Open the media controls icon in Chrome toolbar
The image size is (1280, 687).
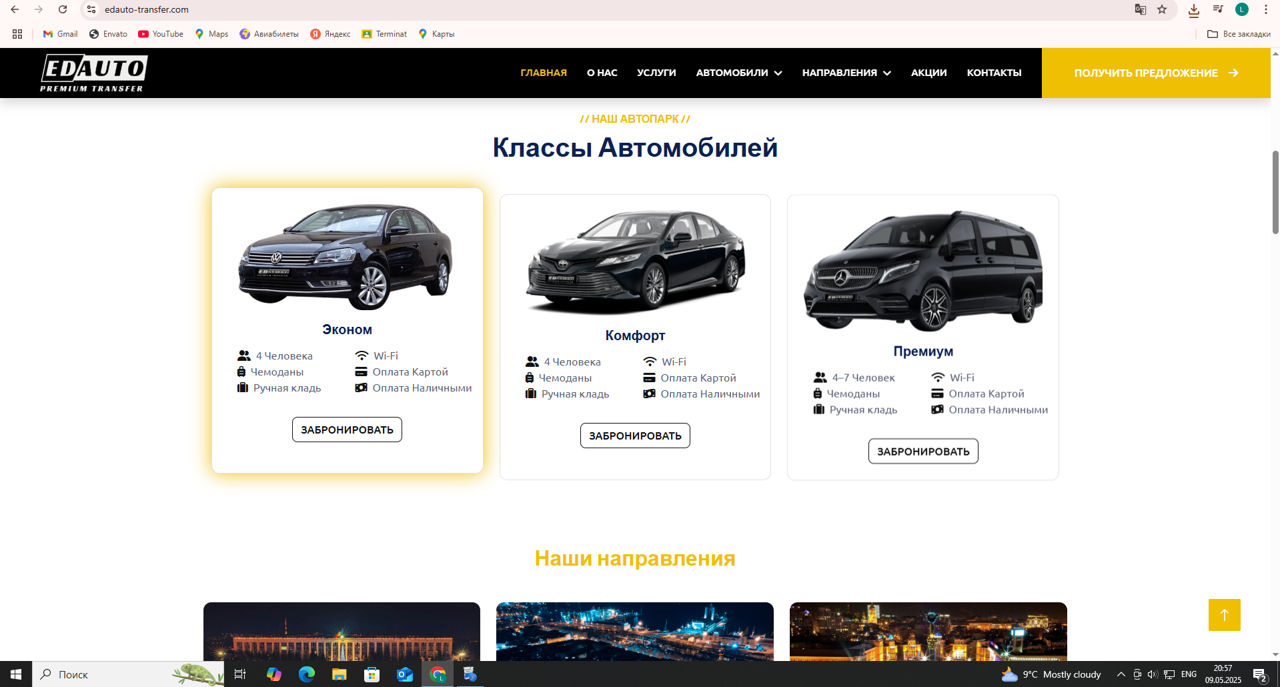click(x=1218, y=9)
